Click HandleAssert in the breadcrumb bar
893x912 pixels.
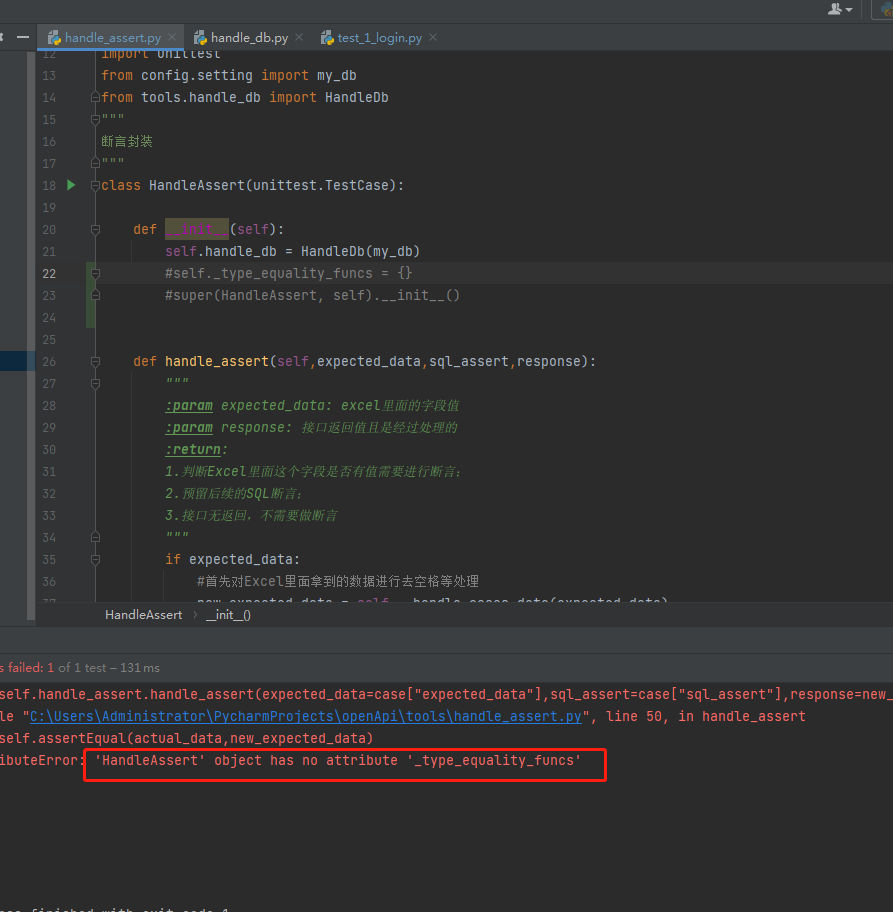pos(143,615)
